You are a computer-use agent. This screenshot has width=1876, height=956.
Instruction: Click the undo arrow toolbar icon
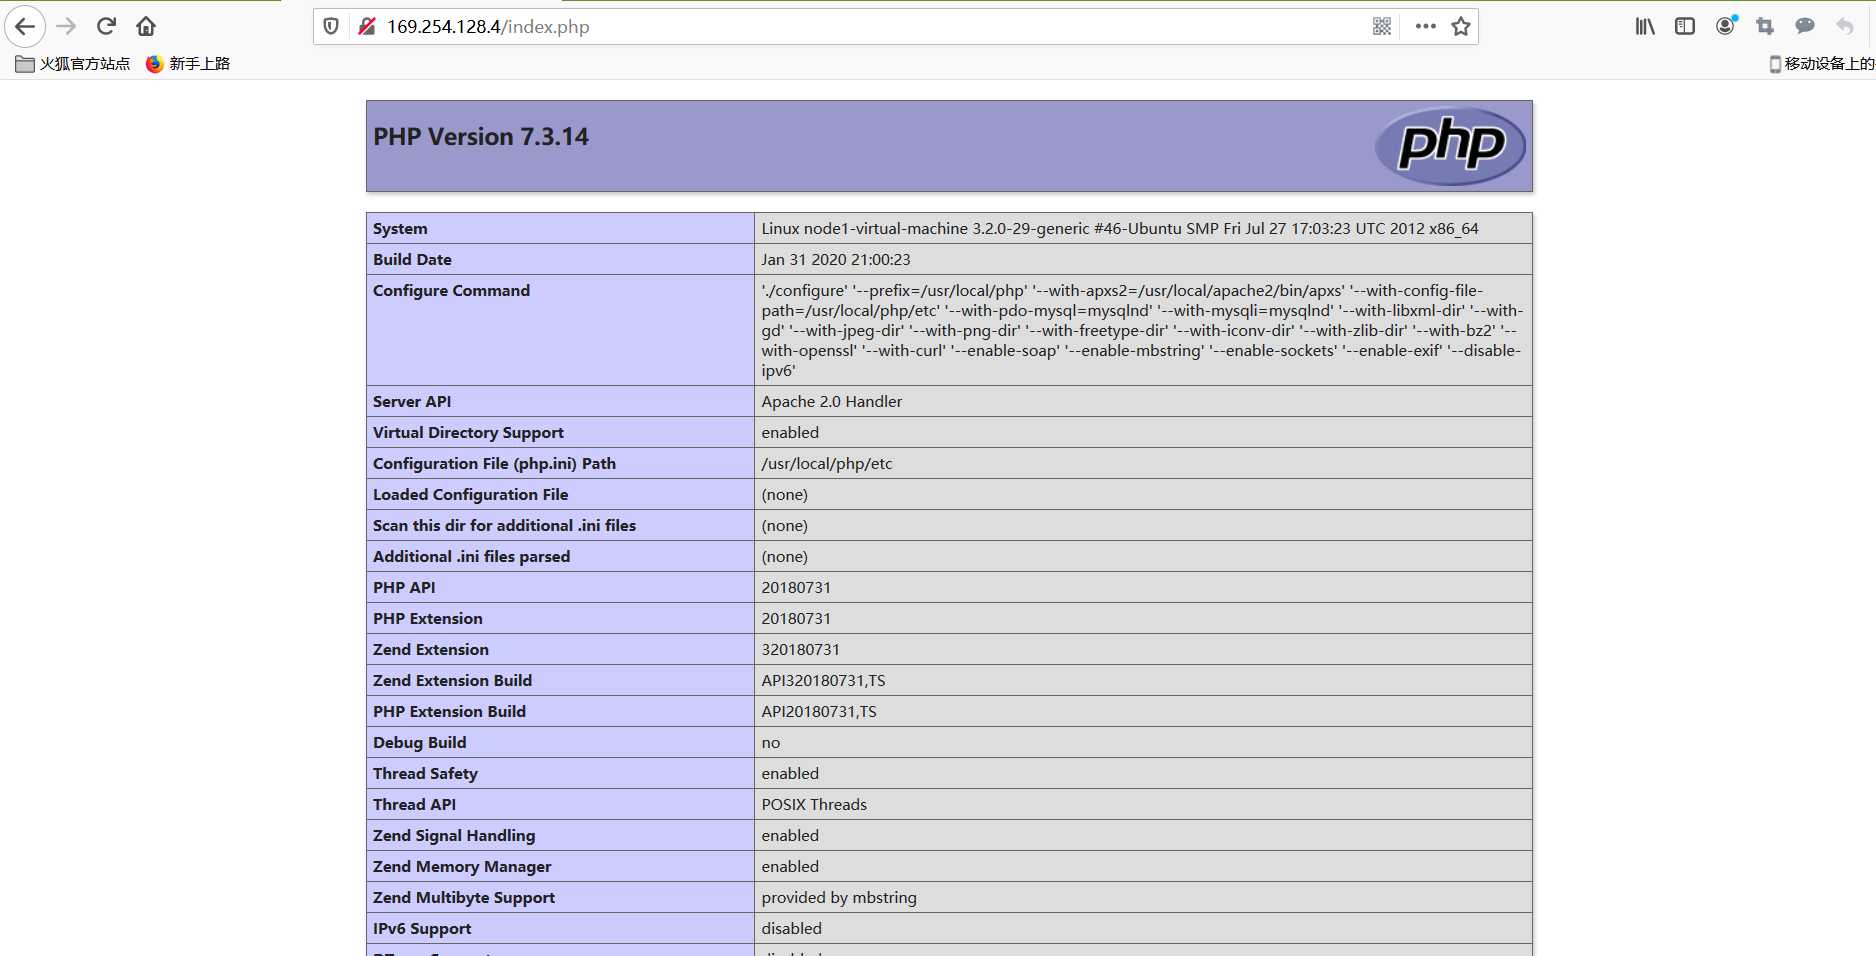click(1845, 26)
